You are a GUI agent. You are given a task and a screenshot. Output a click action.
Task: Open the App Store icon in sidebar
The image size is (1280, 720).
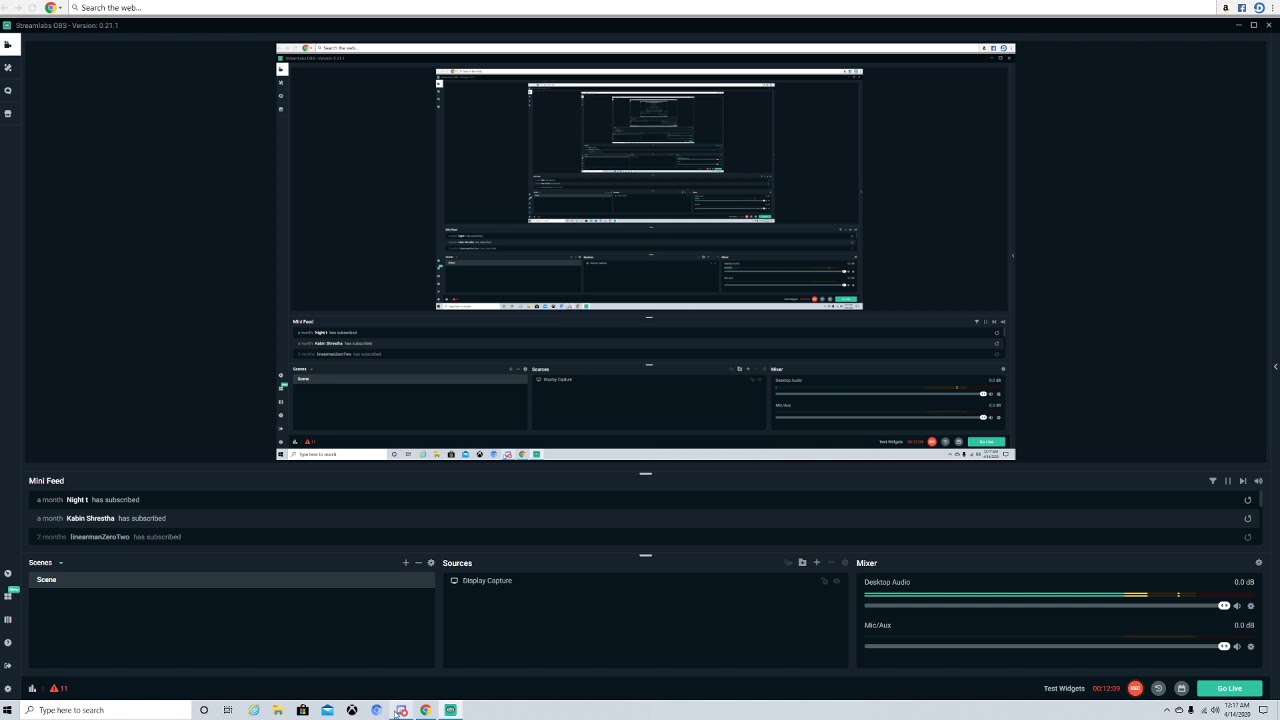8,114
